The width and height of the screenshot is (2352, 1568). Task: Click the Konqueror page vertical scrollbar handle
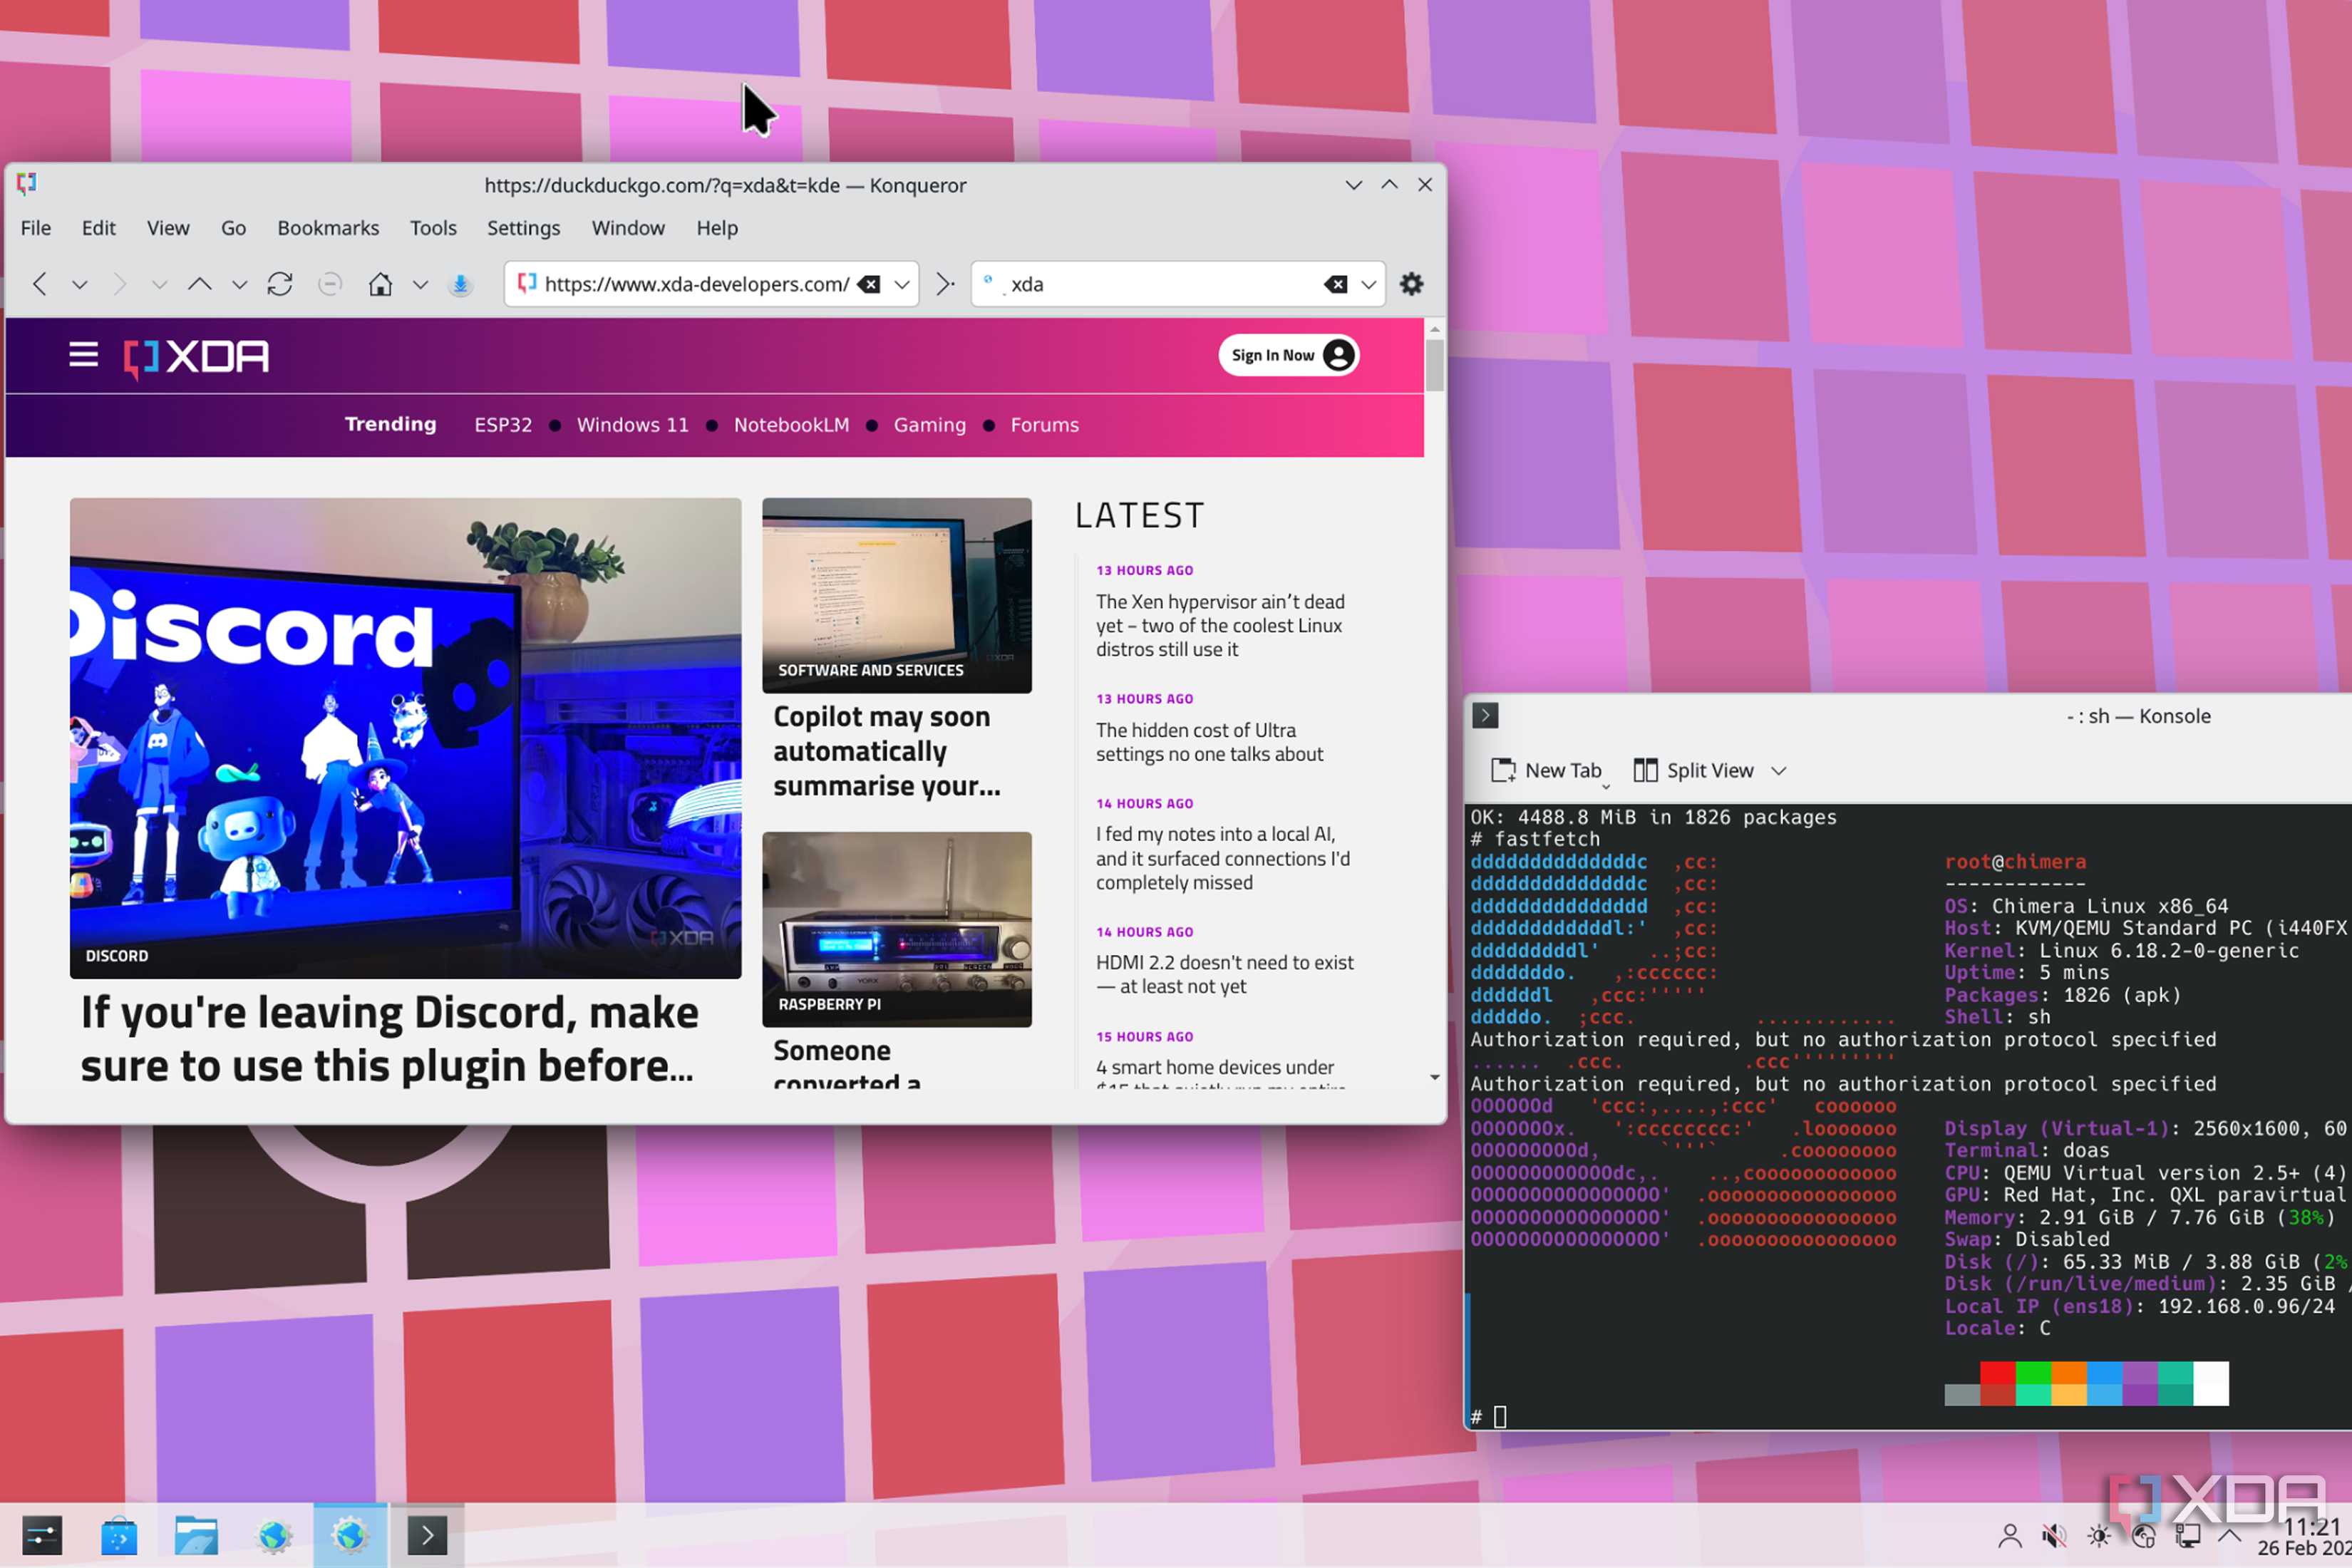point(1435,365)
